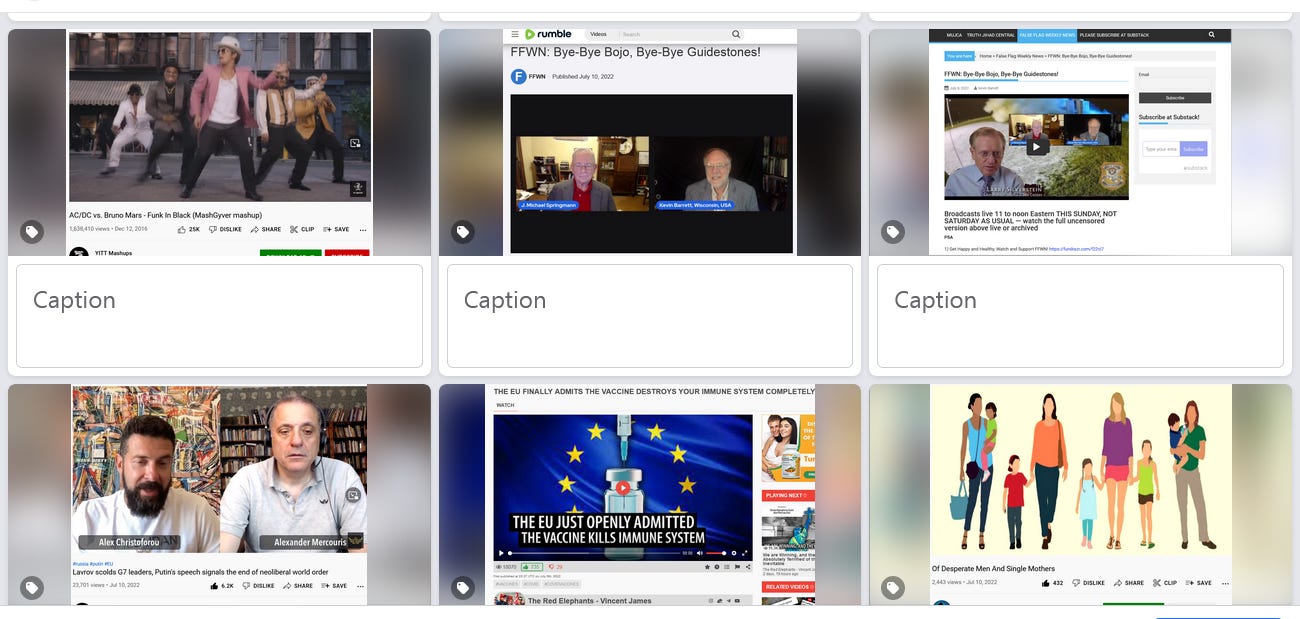Select the Funk In Black mashup thumbnail

point(219,142)
